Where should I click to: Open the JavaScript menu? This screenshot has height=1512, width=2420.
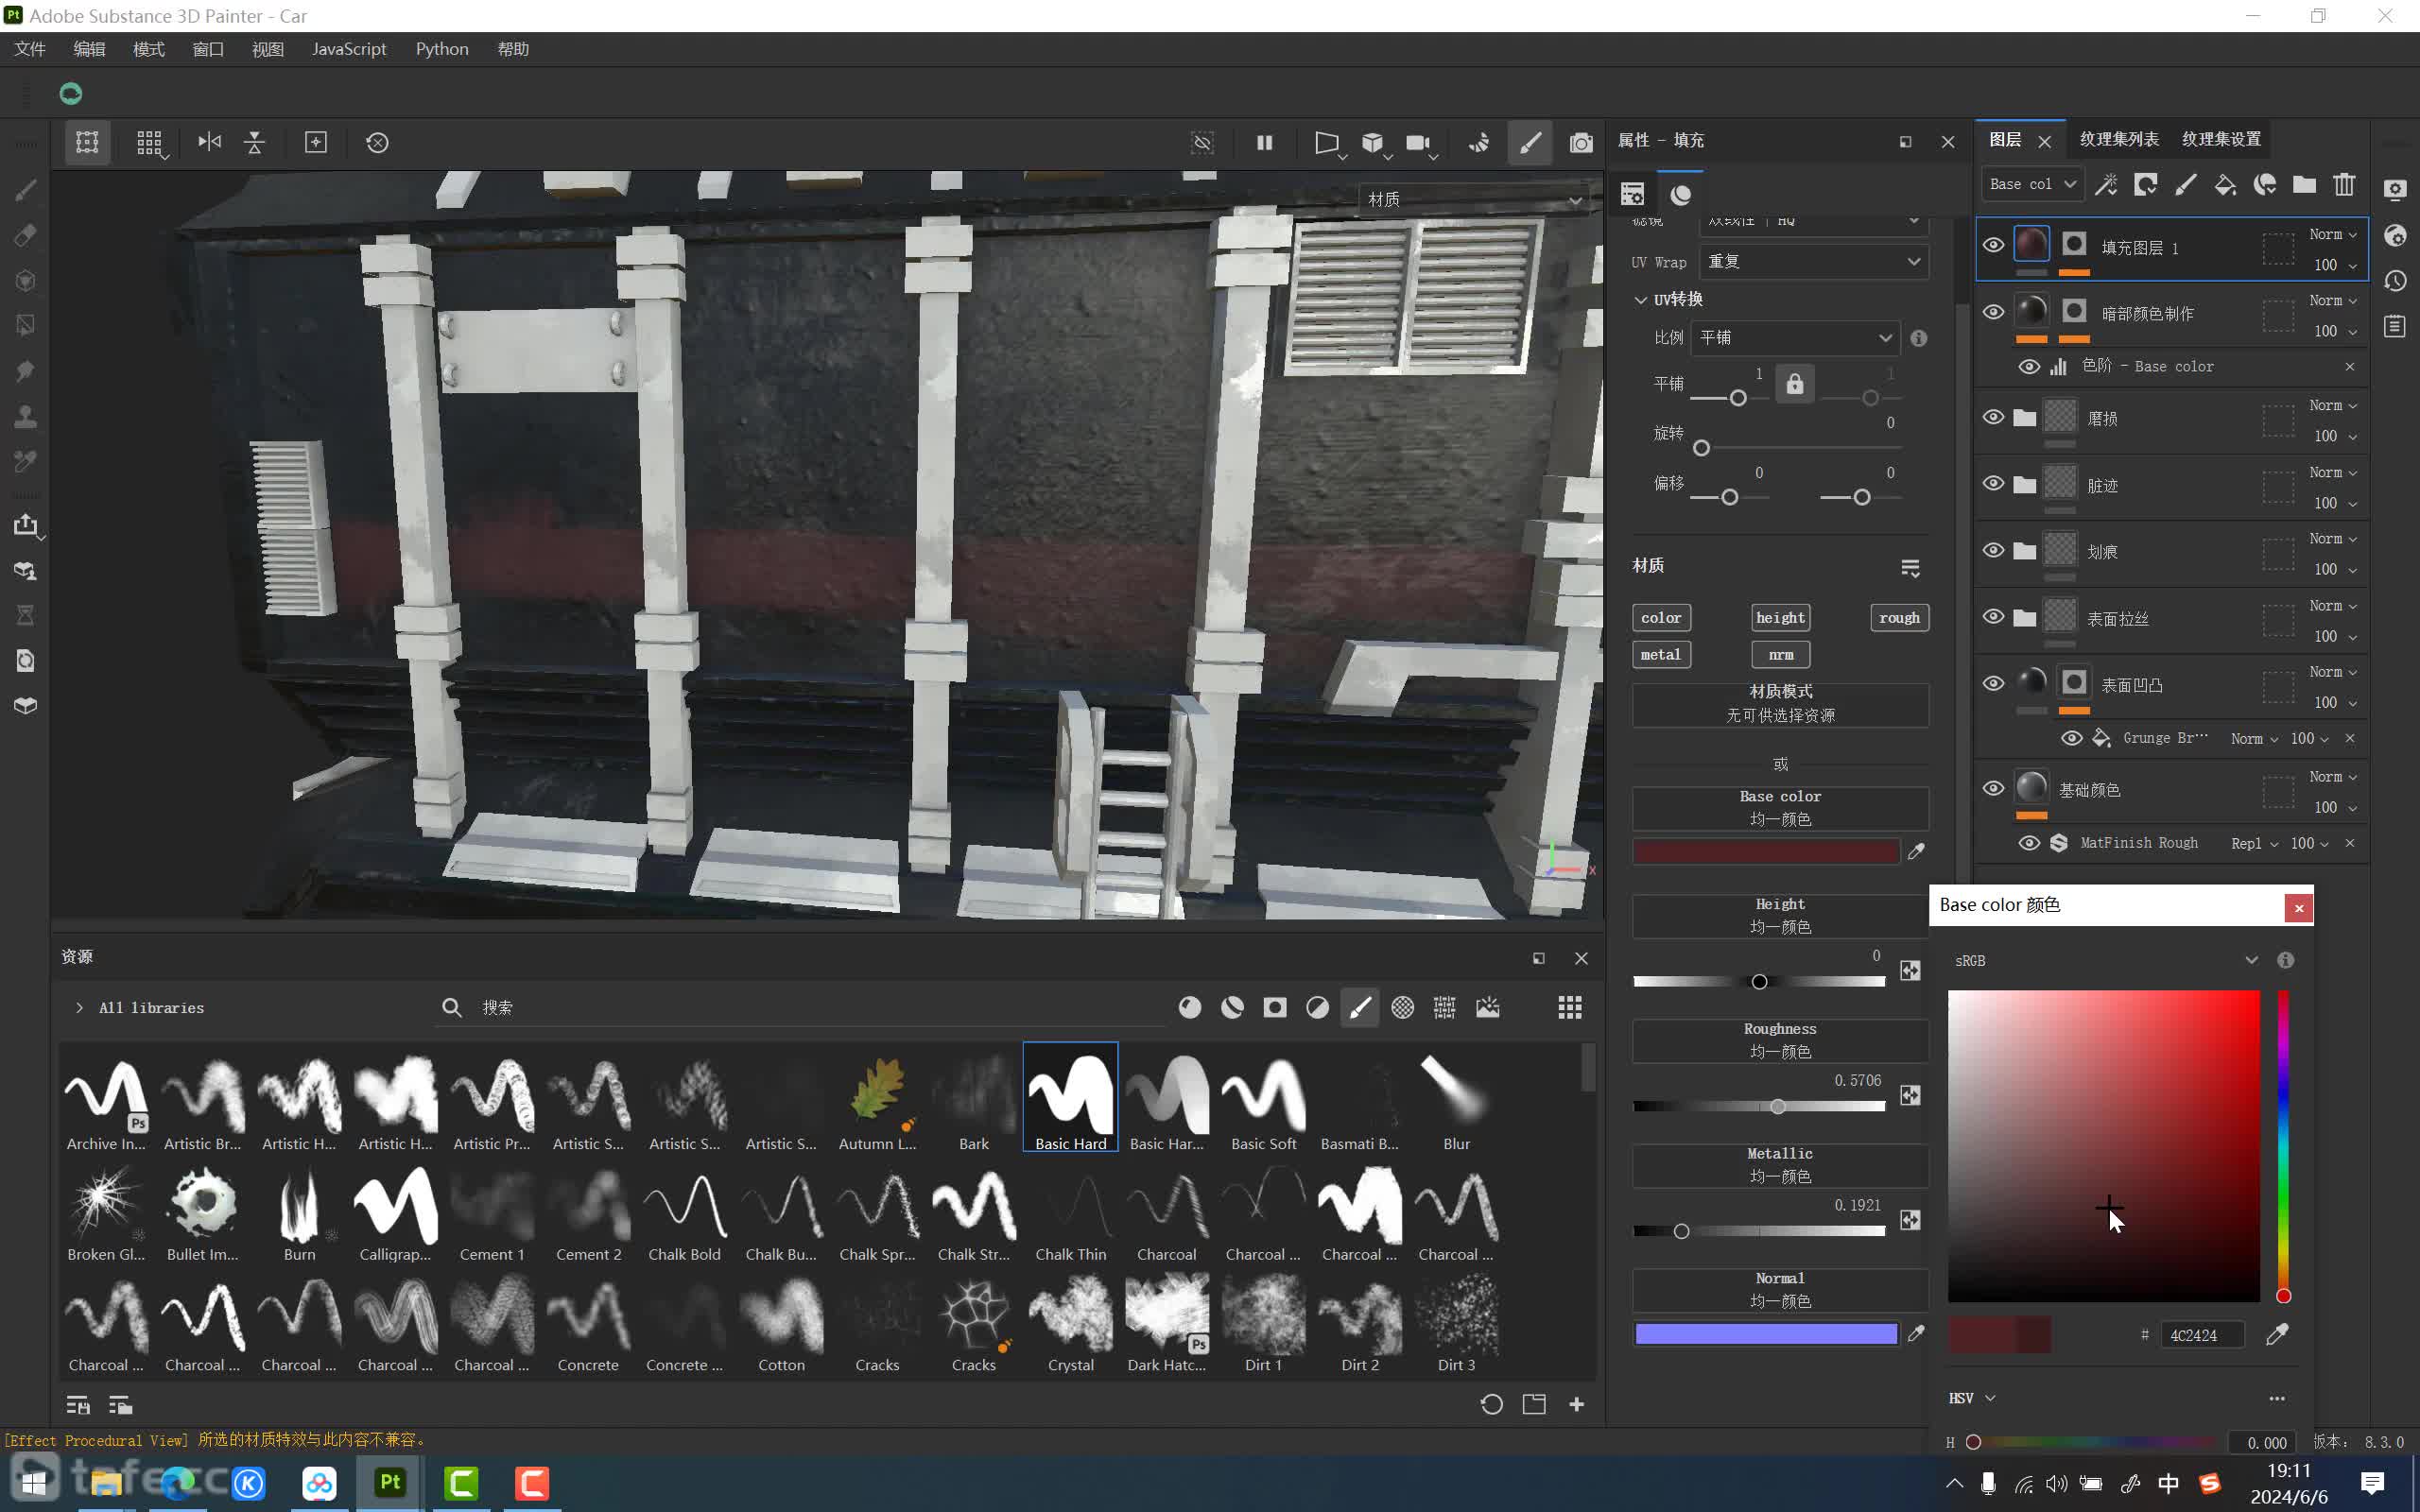click(x=349, y=49)
